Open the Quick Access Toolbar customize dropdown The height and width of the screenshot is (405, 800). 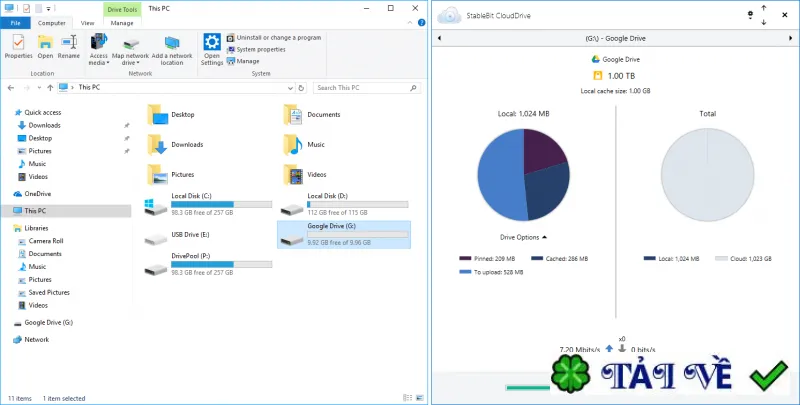[48, 9]
